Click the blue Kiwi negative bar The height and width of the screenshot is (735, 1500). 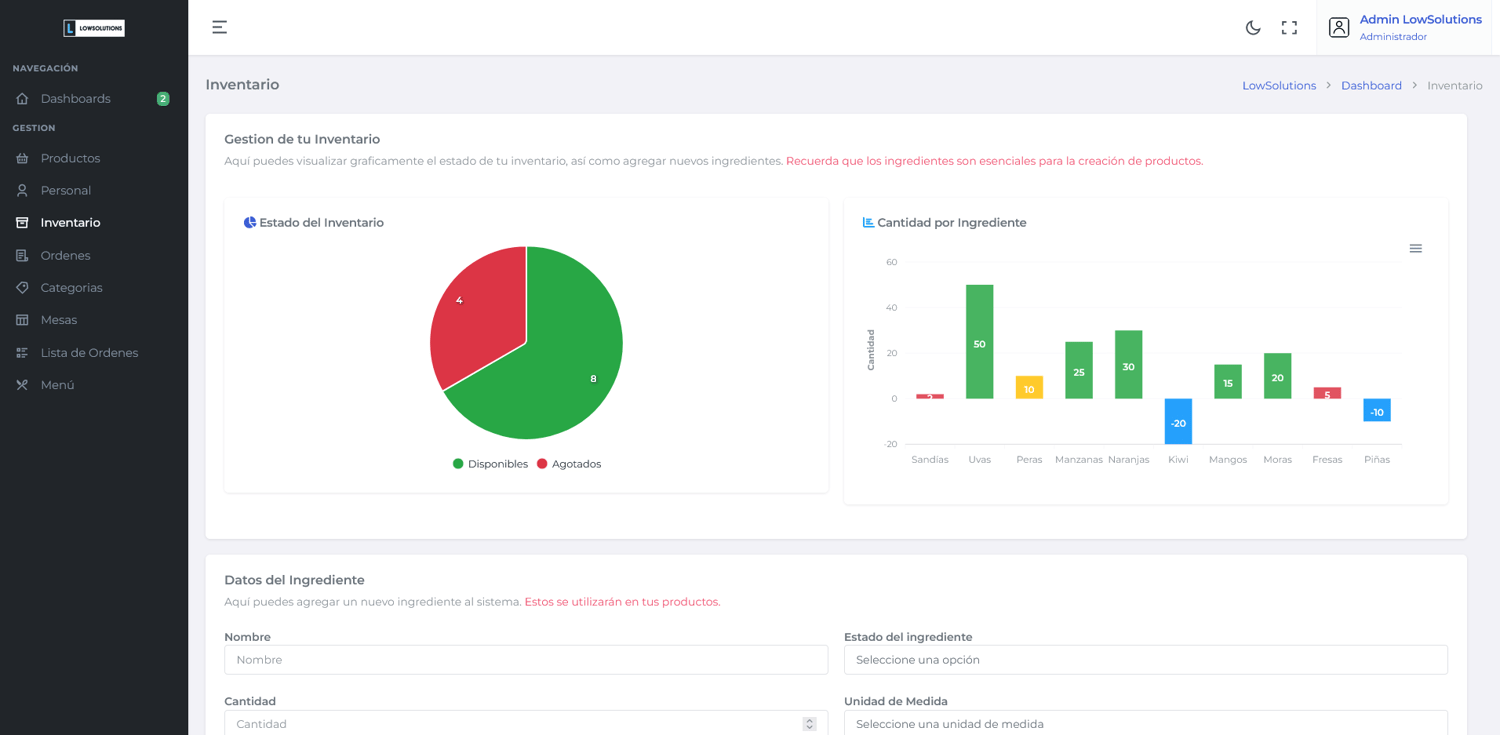(x=1178, y=421)
